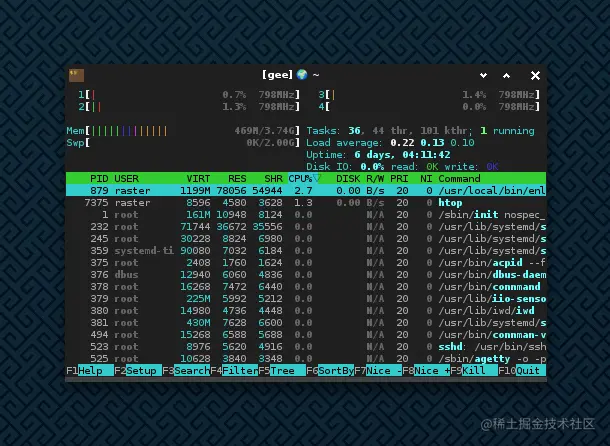Screen dimensions: 610x446
Task: Sort by the PRI column header
Action: (399, 178)
